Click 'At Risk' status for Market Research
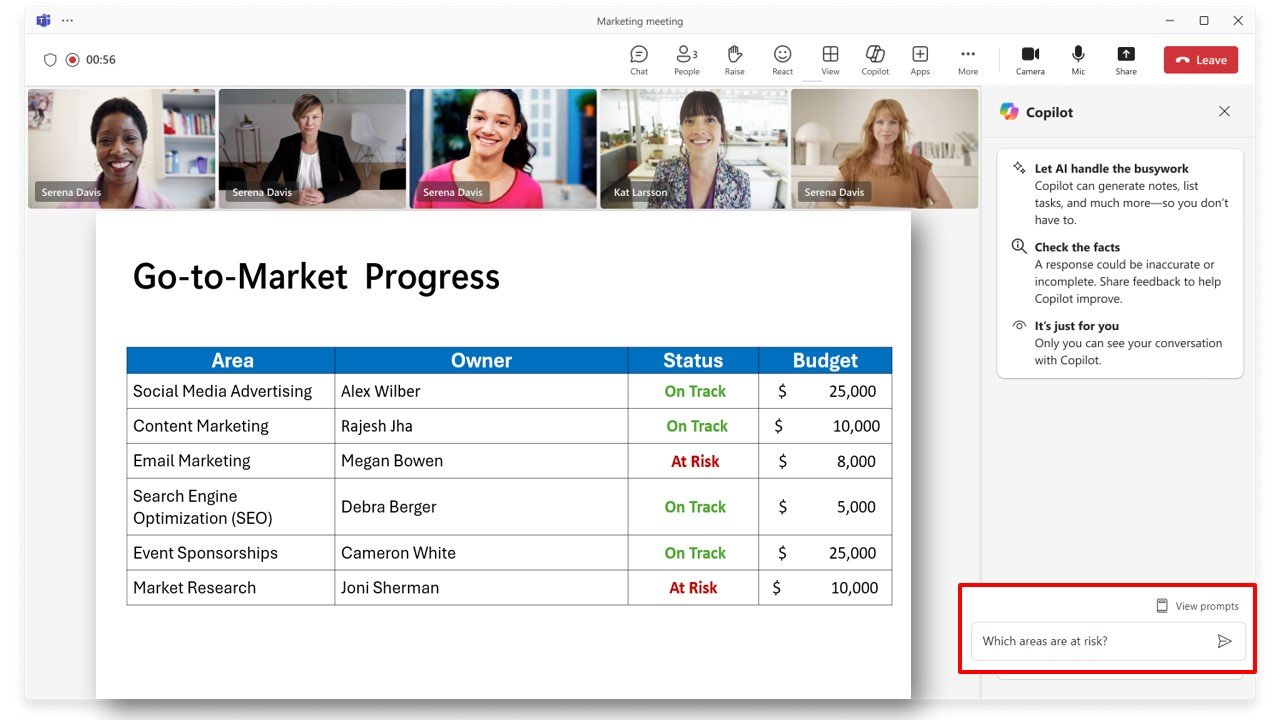The width and height of the screenshot is (1280, 720). click(693, 588)
